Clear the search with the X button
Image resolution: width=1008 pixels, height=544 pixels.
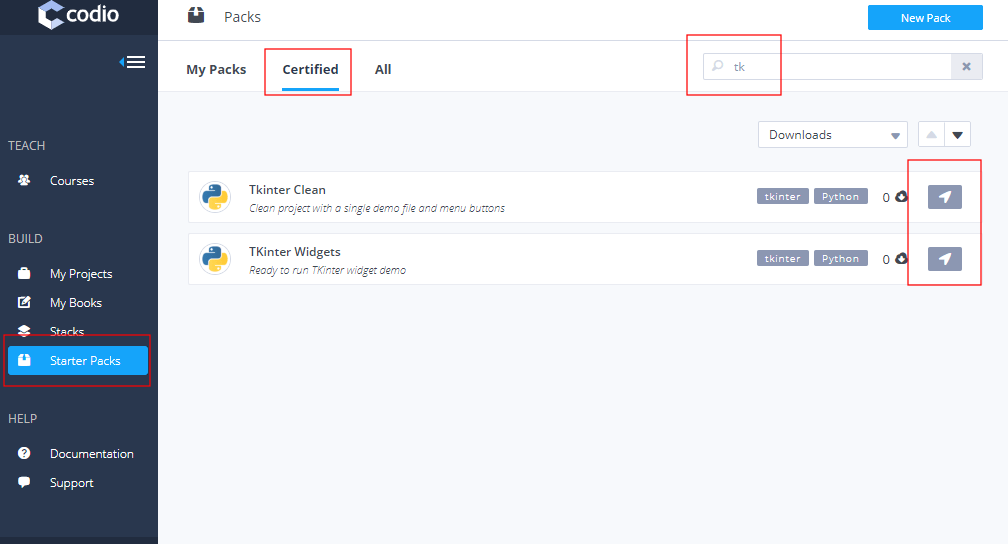[966, 67]
